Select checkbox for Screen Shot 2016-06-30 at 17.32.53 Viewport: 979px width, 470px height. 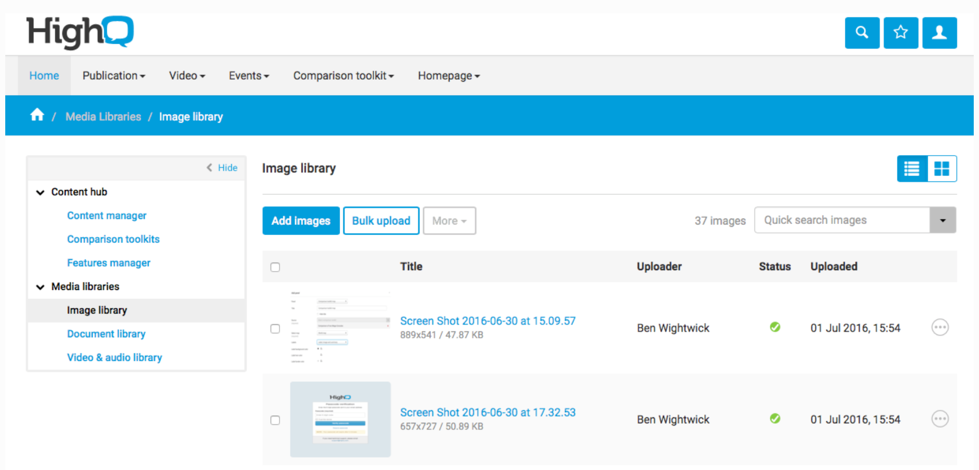pyautogui.click(x=275, y=420)
